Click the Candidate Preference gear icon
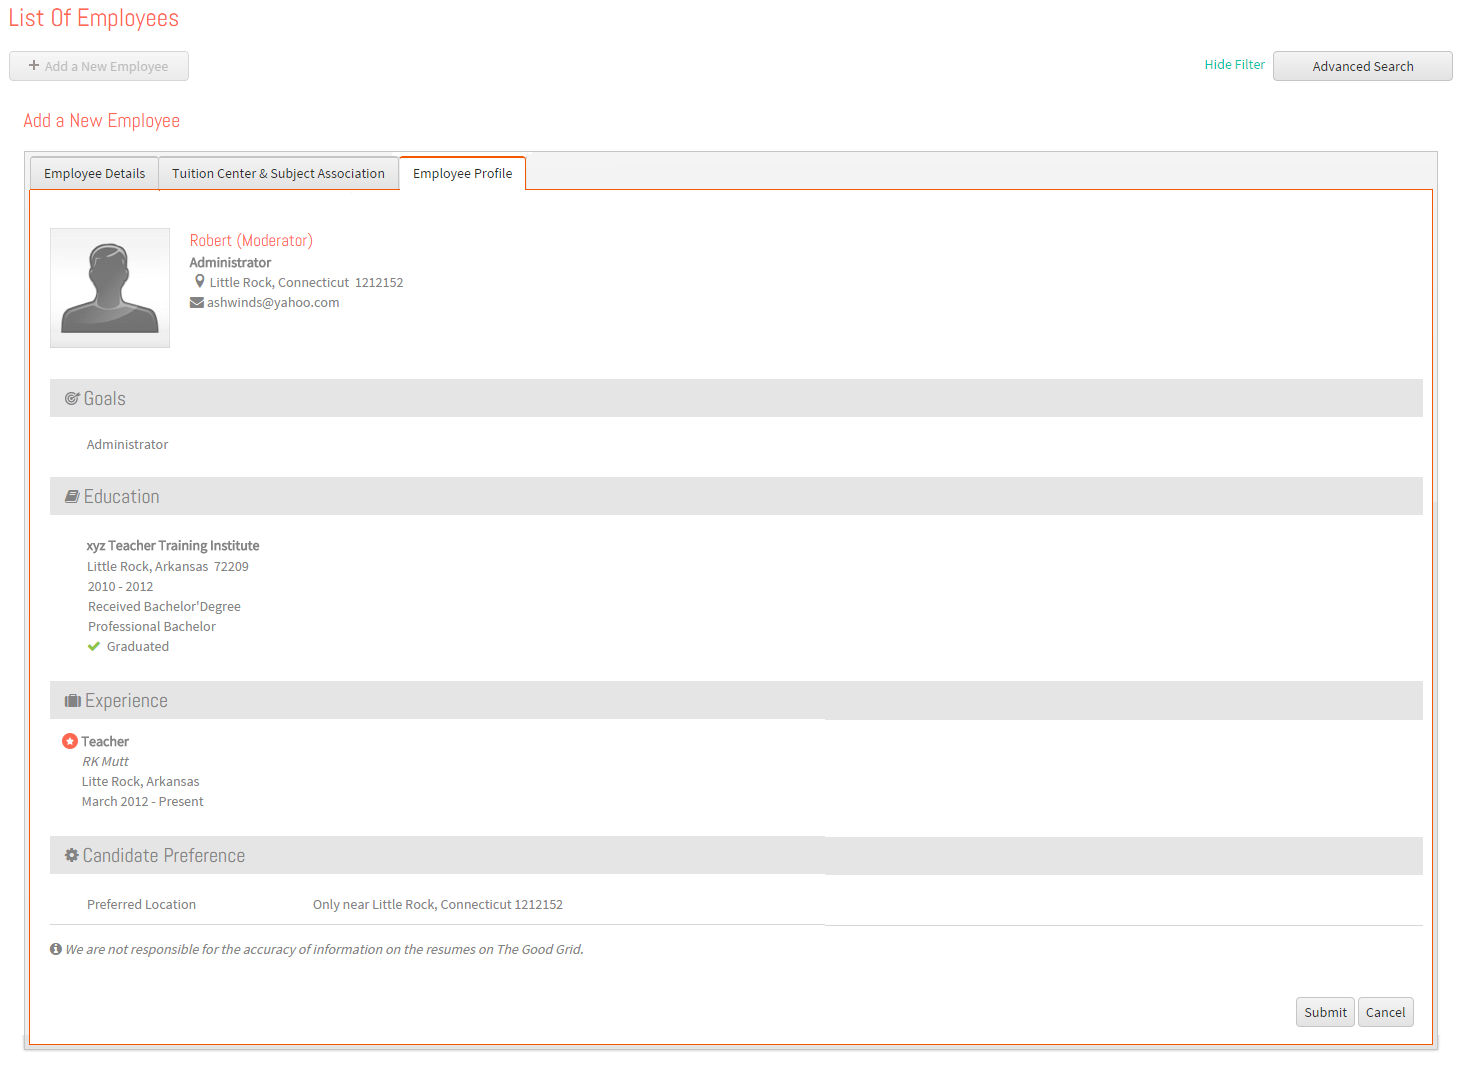This screenshot has width=1476, height=1089. (72, 855)
